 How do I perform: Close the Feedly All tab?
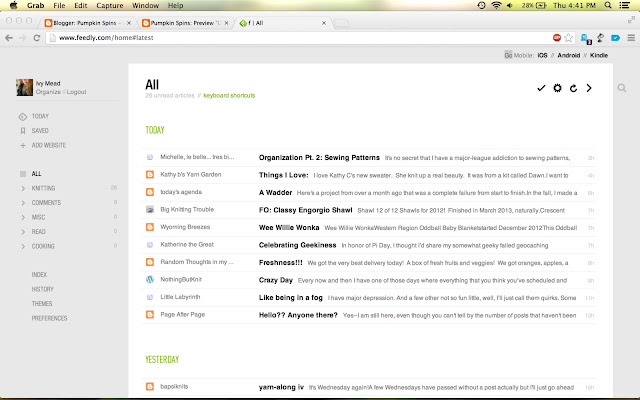pyautogui.click(x=324, y=23)
